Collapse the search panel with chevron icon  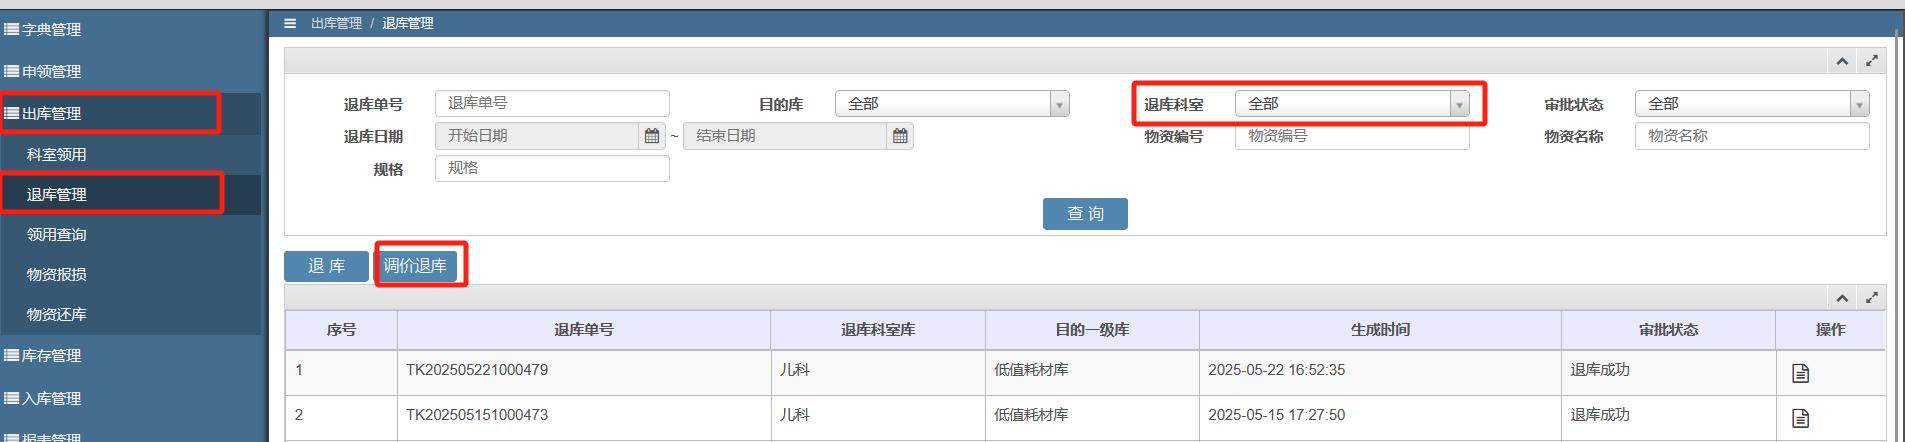[x=1842, y=61]
